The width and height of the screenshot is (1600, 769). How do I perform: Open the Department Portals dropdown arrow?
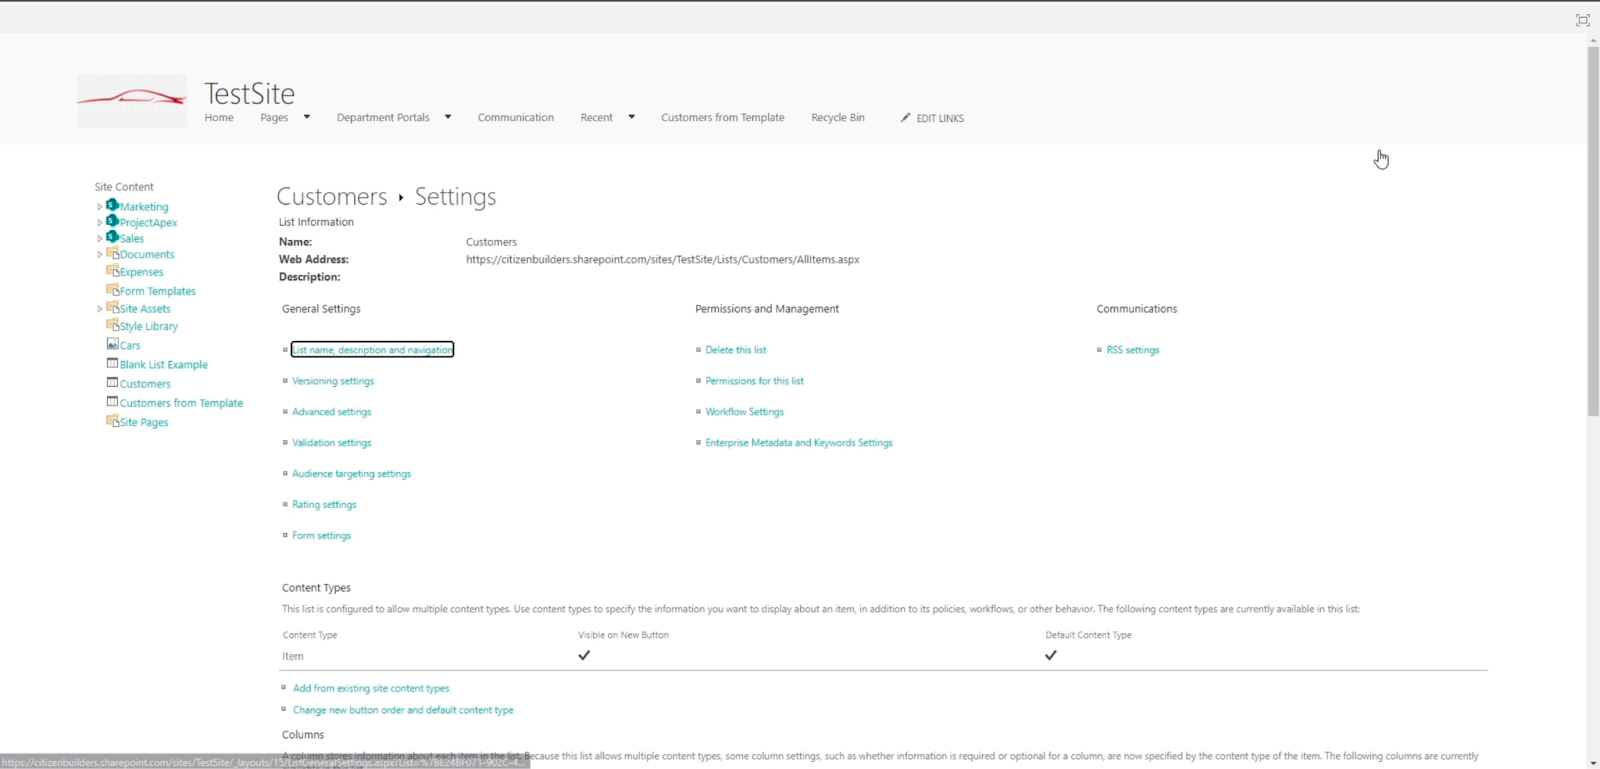click(x=448, y=117)
